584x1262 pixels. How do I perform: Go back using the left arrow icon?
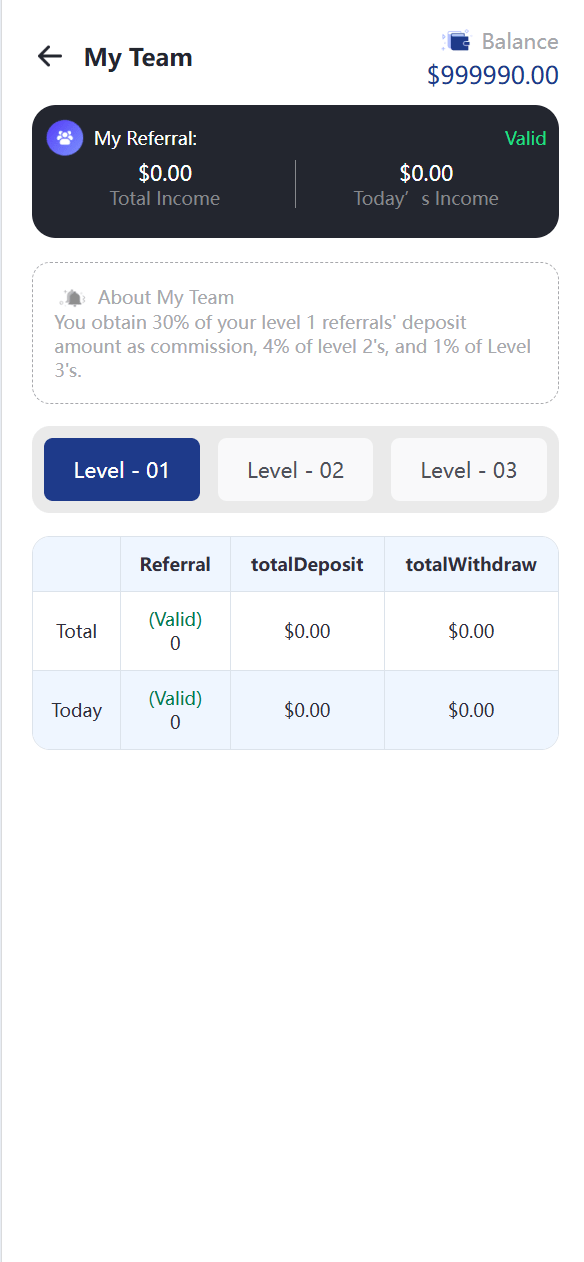coord(50,56)
